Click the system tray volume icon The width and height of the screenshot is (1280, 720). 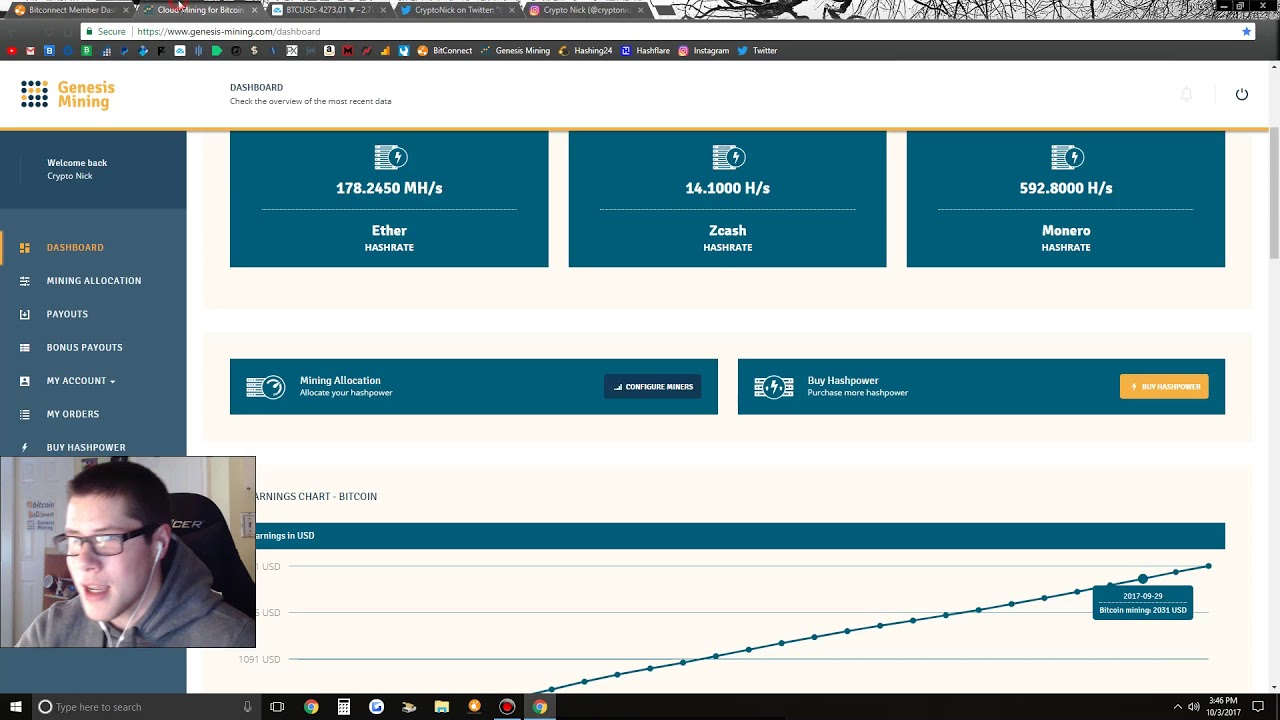coord(1193,707)
